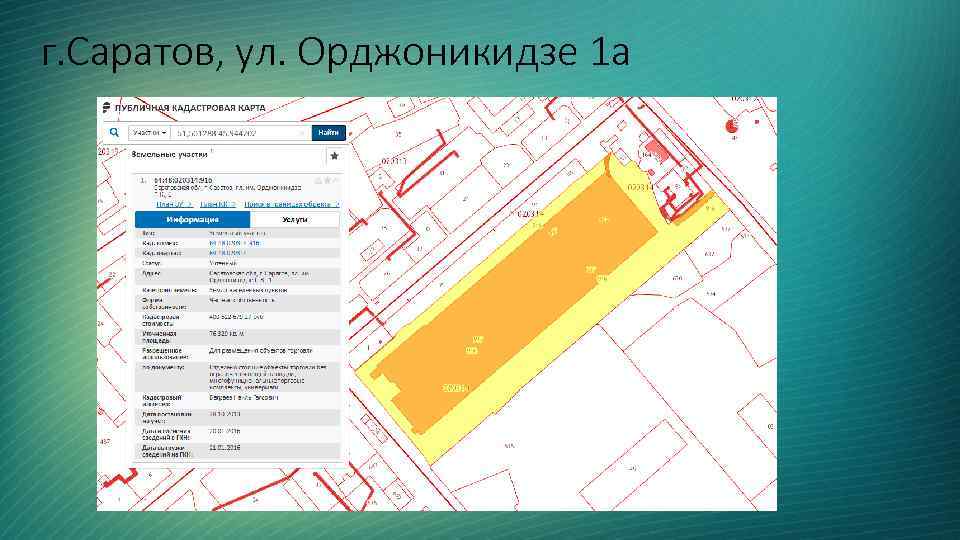Click the star favorites icon in results header
Screen dimensions: 960x540
pos(334,156)
